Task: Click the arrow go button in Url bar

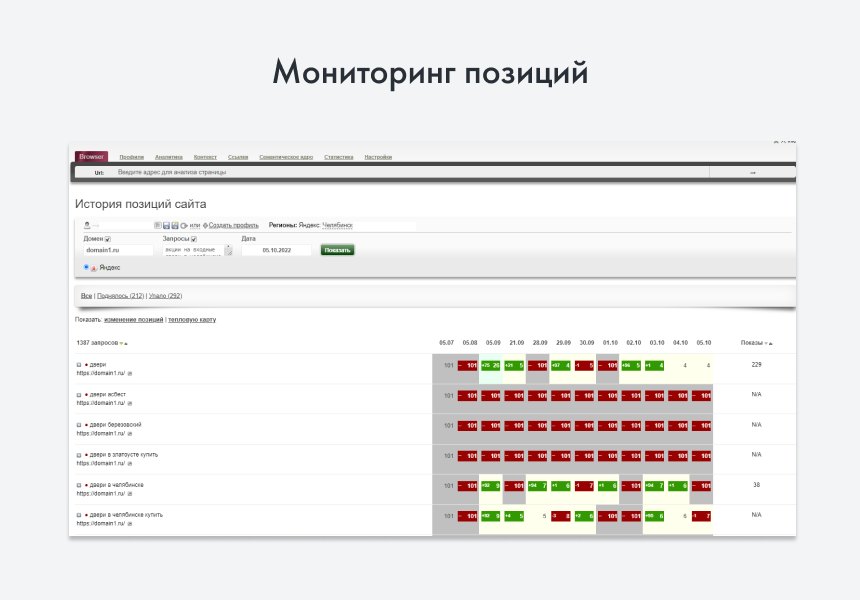Action: (752, 173)
